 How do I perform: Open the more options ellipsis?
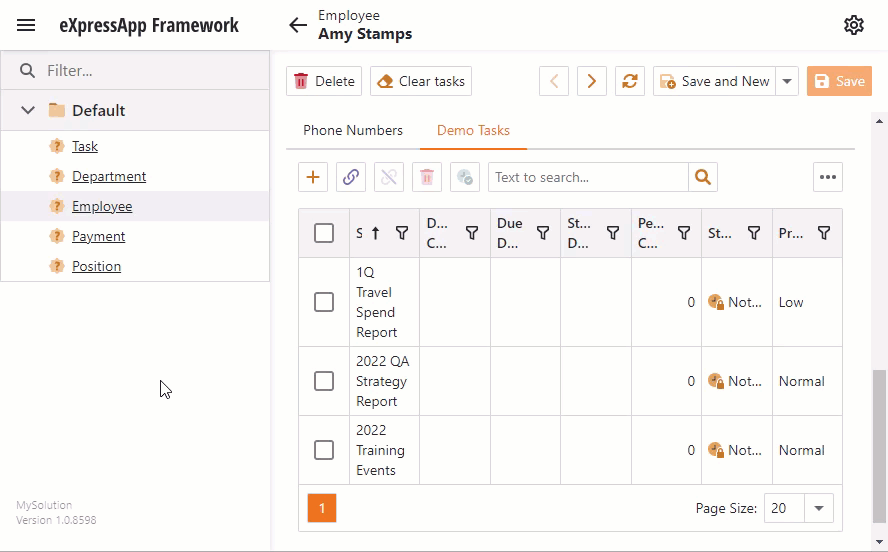(828, 177)
